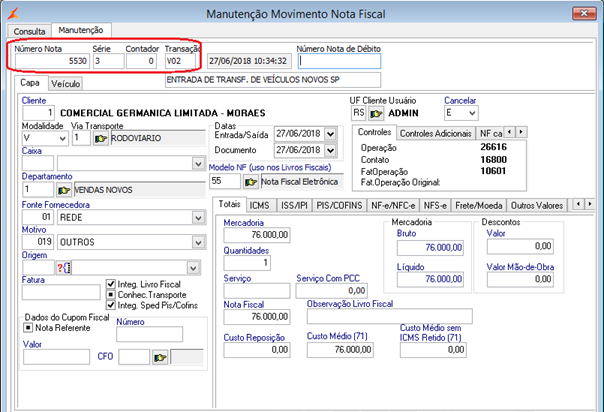Expand the Fonte Fornecedora REDE dropdown

[198, 218]
